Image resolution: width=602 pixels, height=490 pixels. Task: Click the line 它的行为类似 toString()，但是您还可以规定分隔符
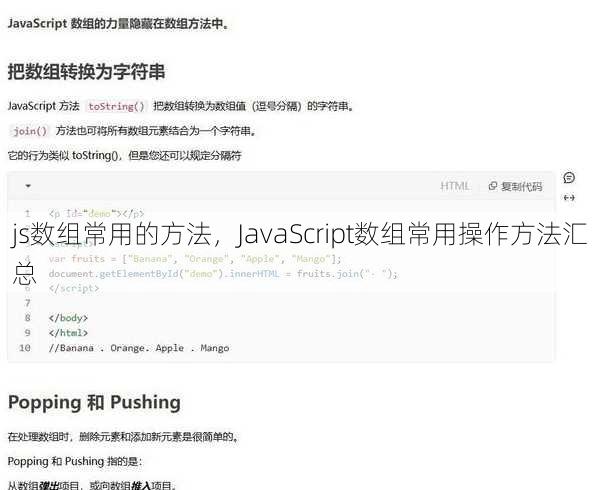[124, 156]
